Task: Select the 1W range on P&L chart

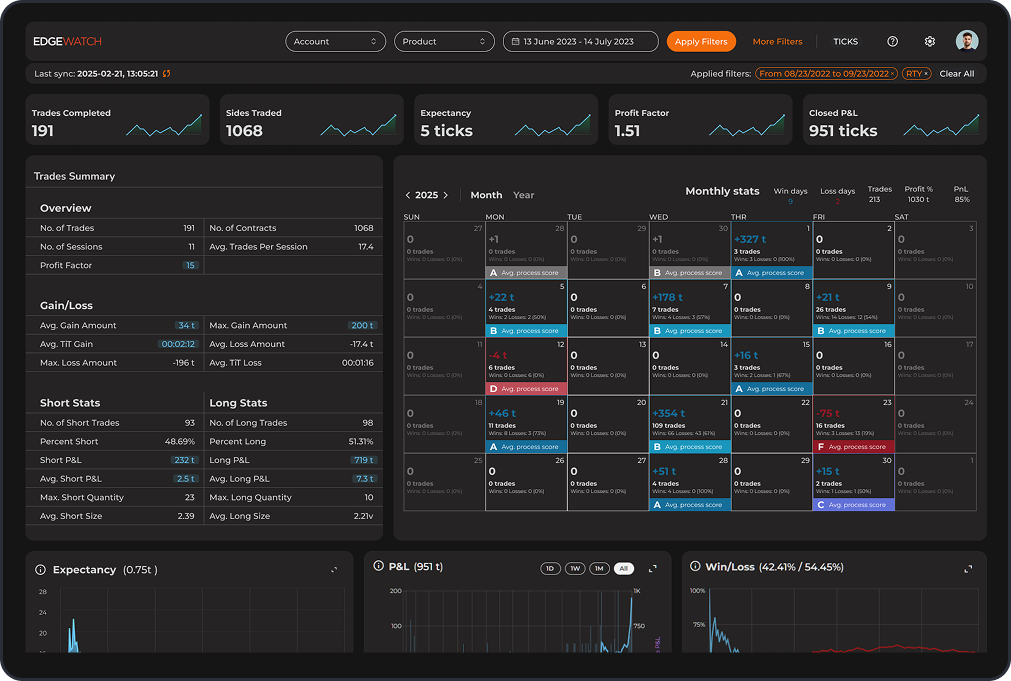Action: click(575, 568)
